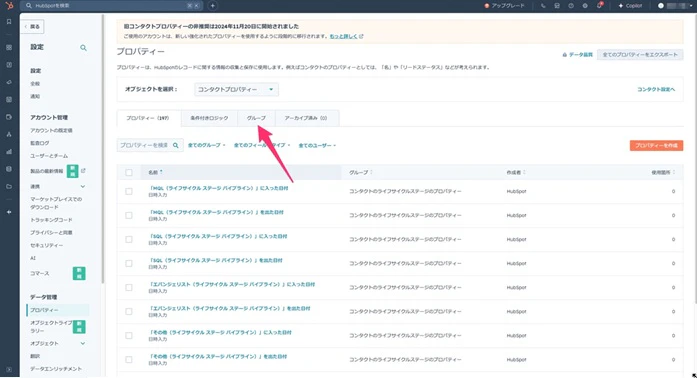Switch to the アーカイブ済み tab
Image resolution: width=697 pixels, height=378 pixels.
coord(306,118)
